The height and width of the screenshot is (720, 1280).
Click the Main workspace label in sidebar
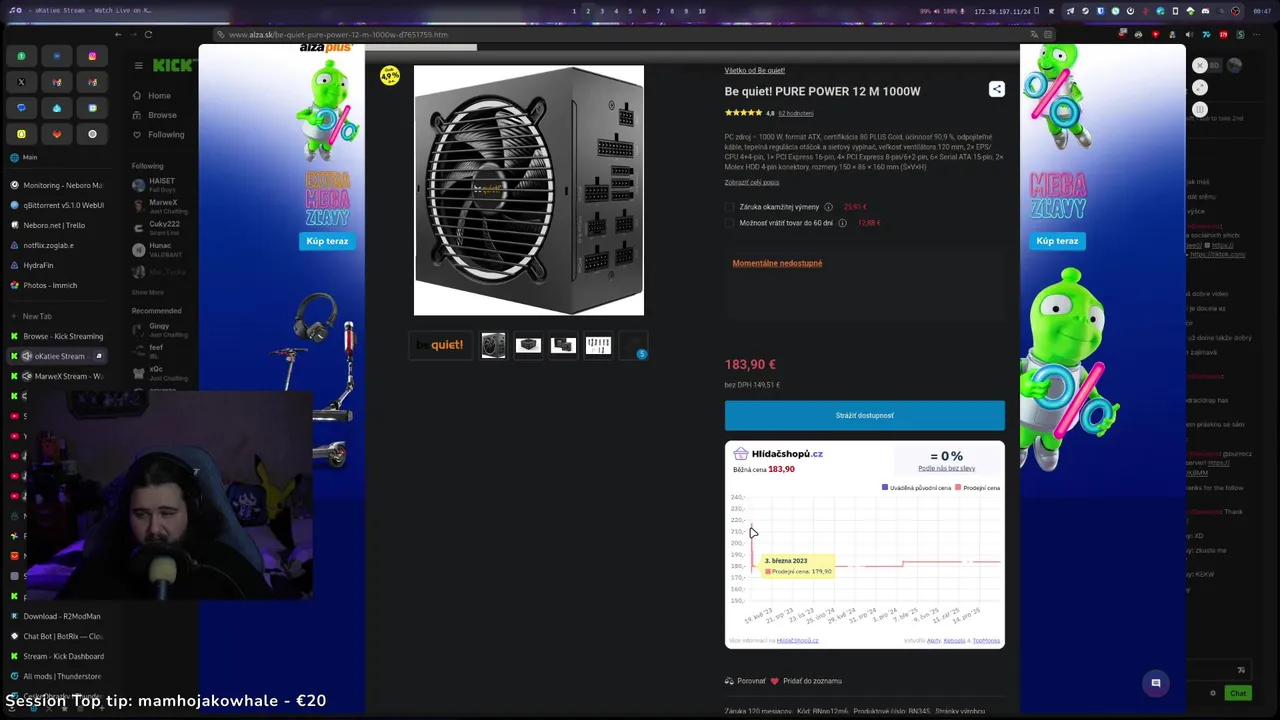click(x=30, y=157)
